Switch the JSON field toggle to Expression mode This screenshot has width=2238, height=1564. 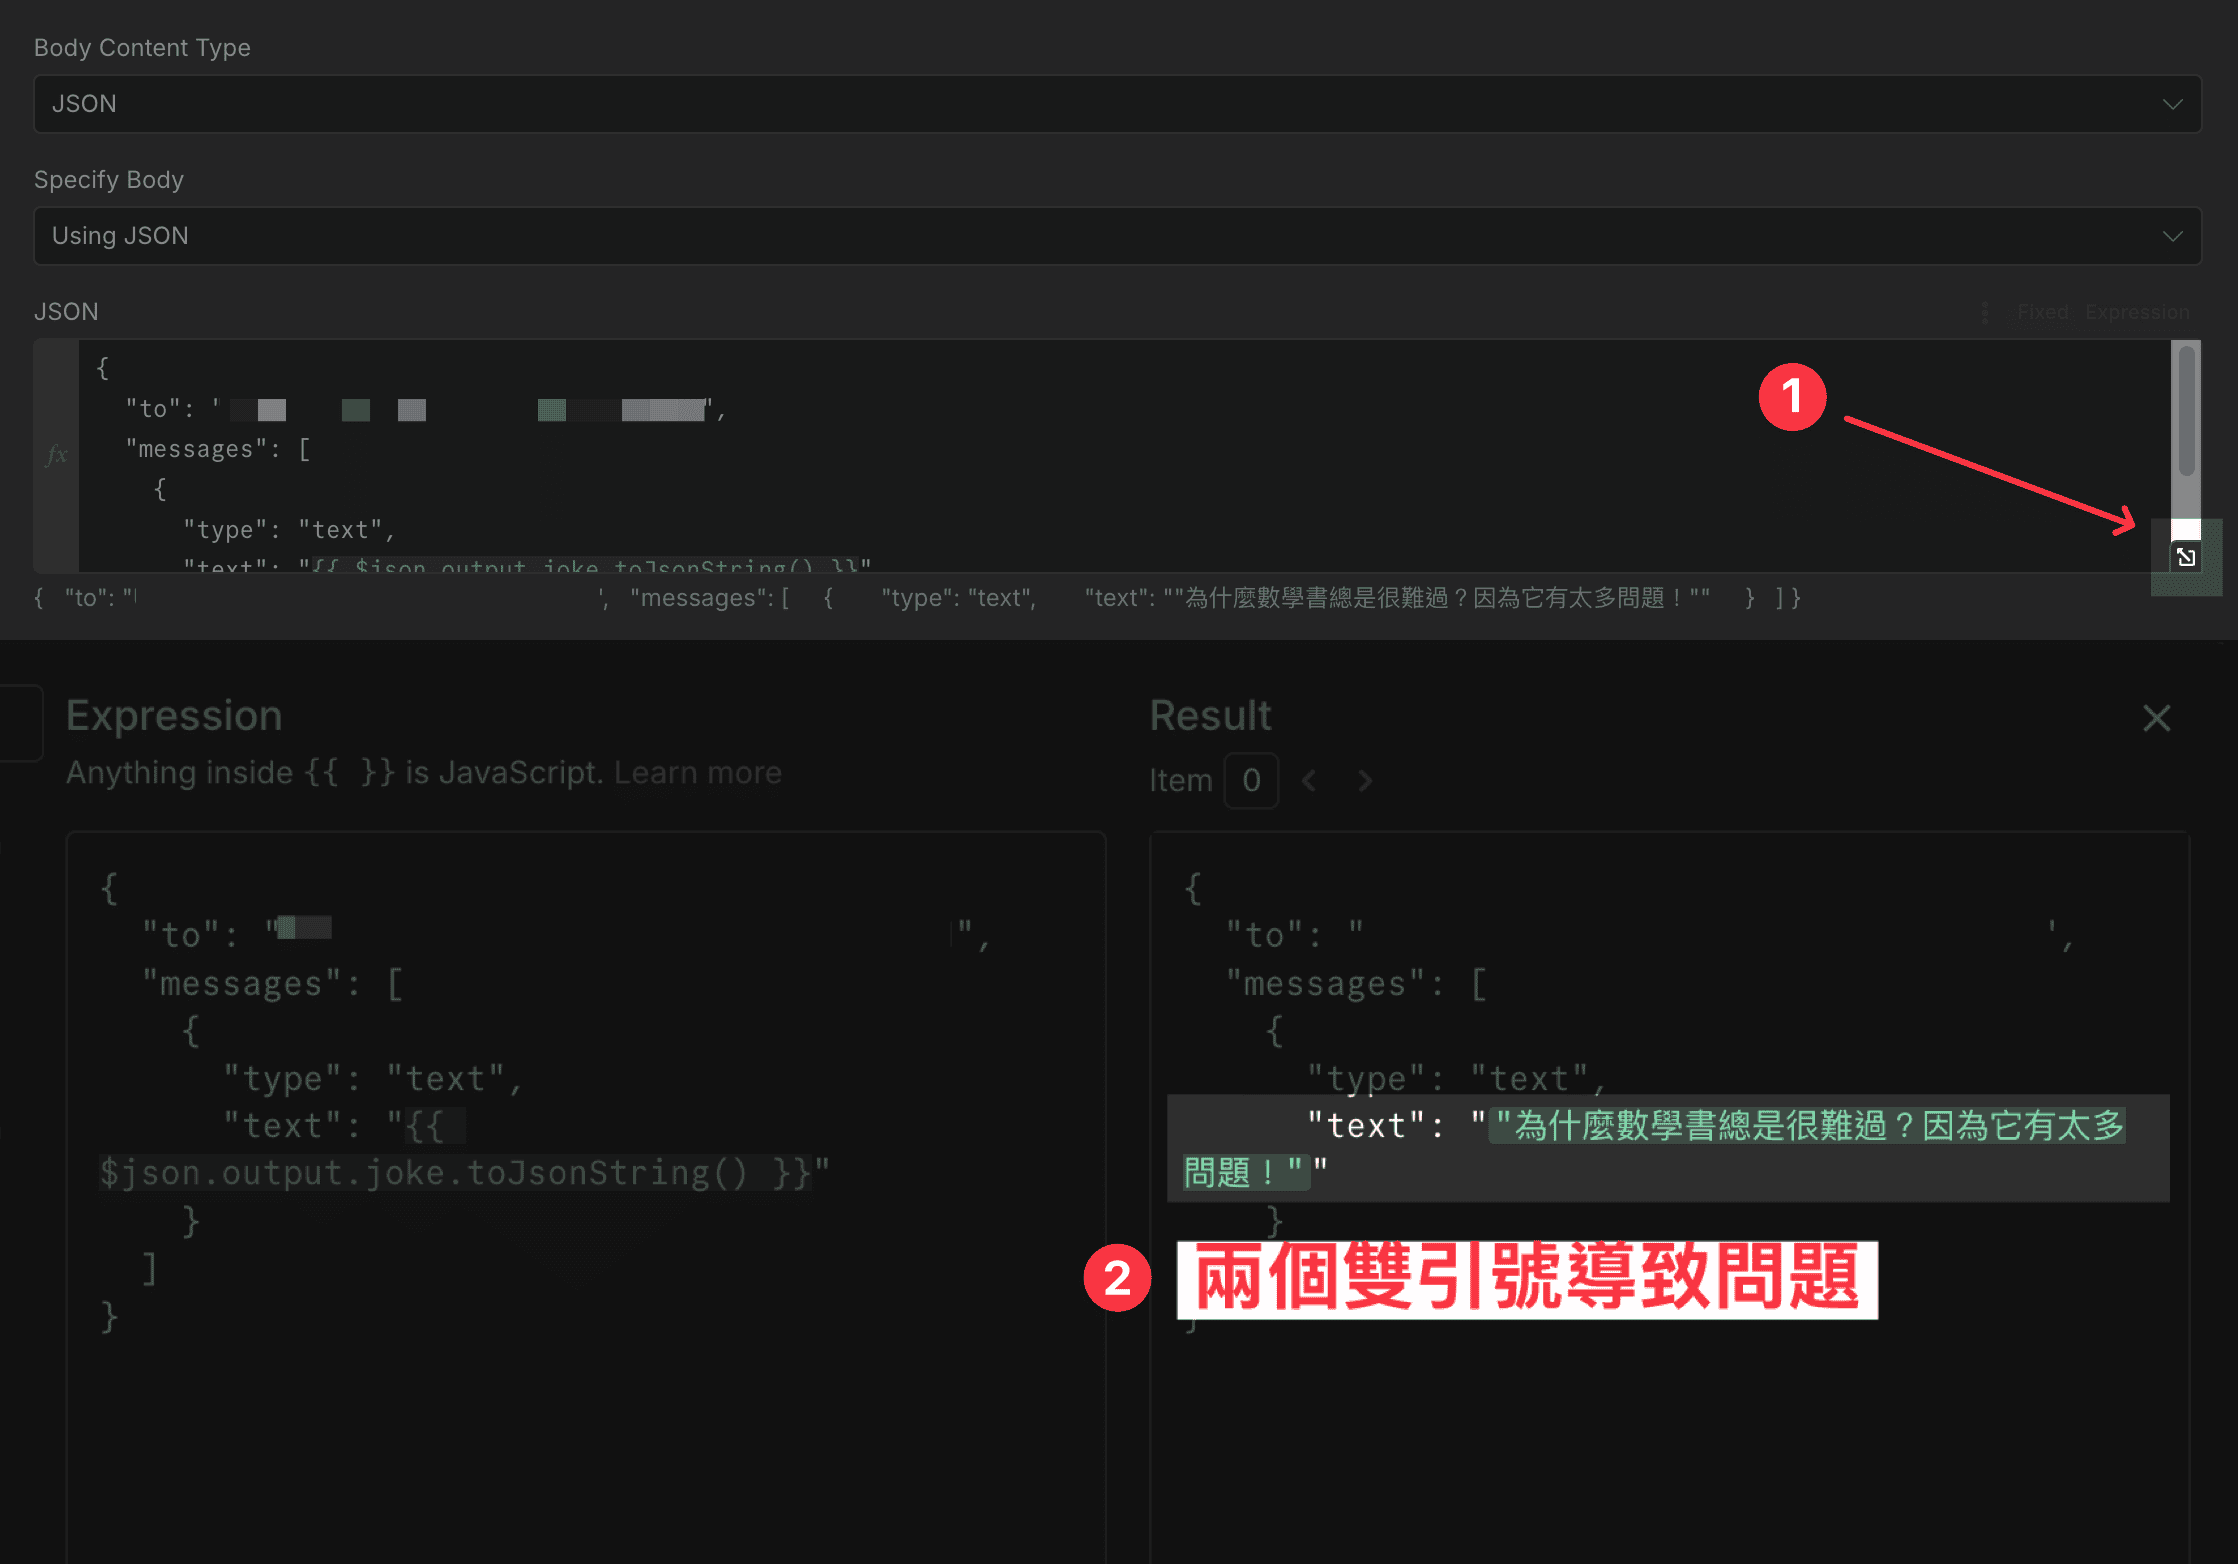(2136, 311)
